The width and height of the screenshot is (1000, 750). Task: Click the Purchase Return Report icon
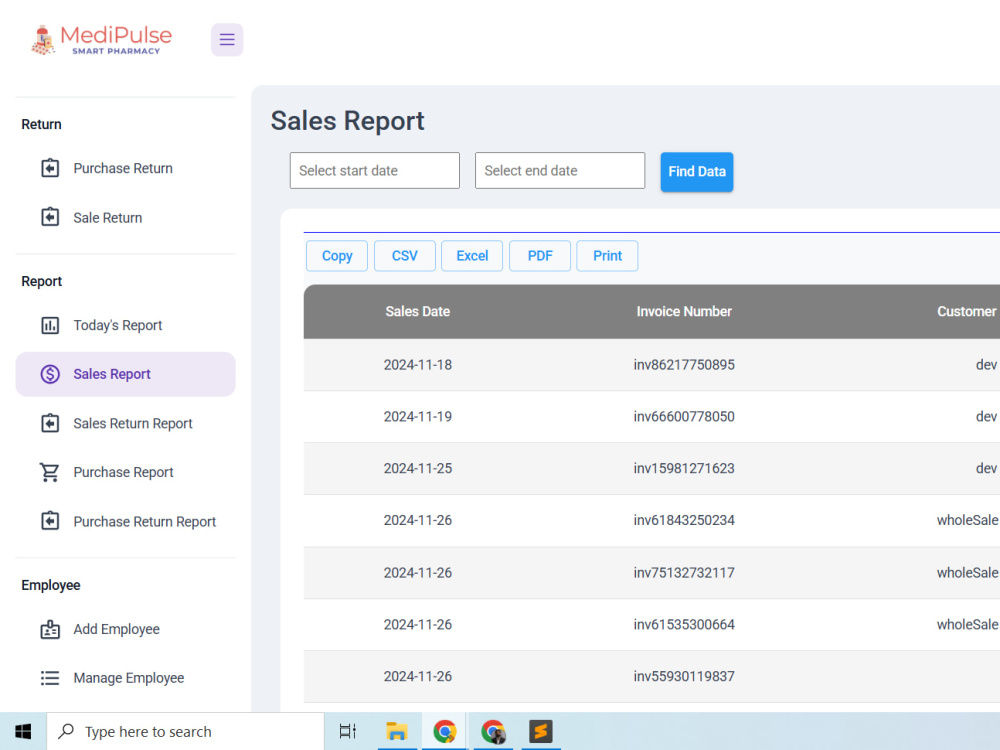pos(50,522)
